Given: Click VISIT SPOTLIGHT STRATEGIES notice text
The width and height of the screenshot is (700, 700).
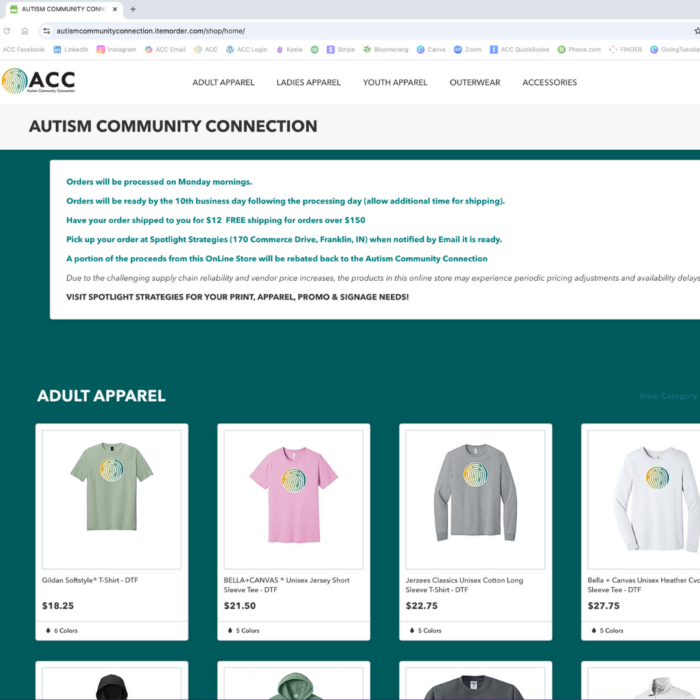Looking at the screenshot, I should tap(238, 297).
